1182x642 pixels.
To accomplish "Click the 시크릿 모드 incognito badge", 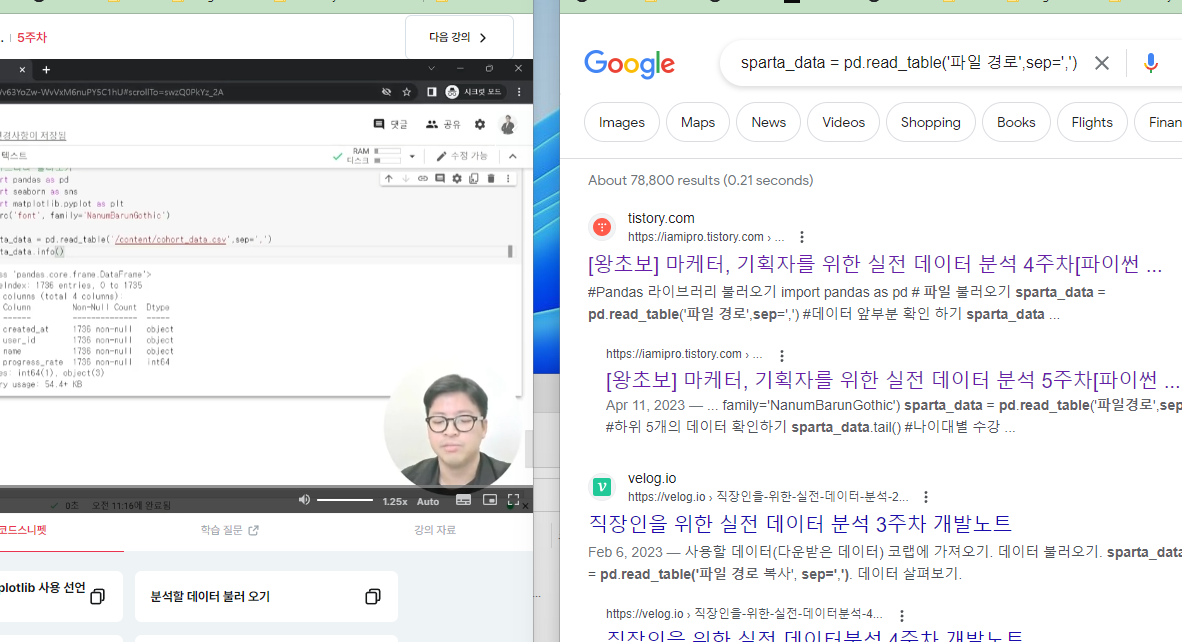I will [474, 92].
